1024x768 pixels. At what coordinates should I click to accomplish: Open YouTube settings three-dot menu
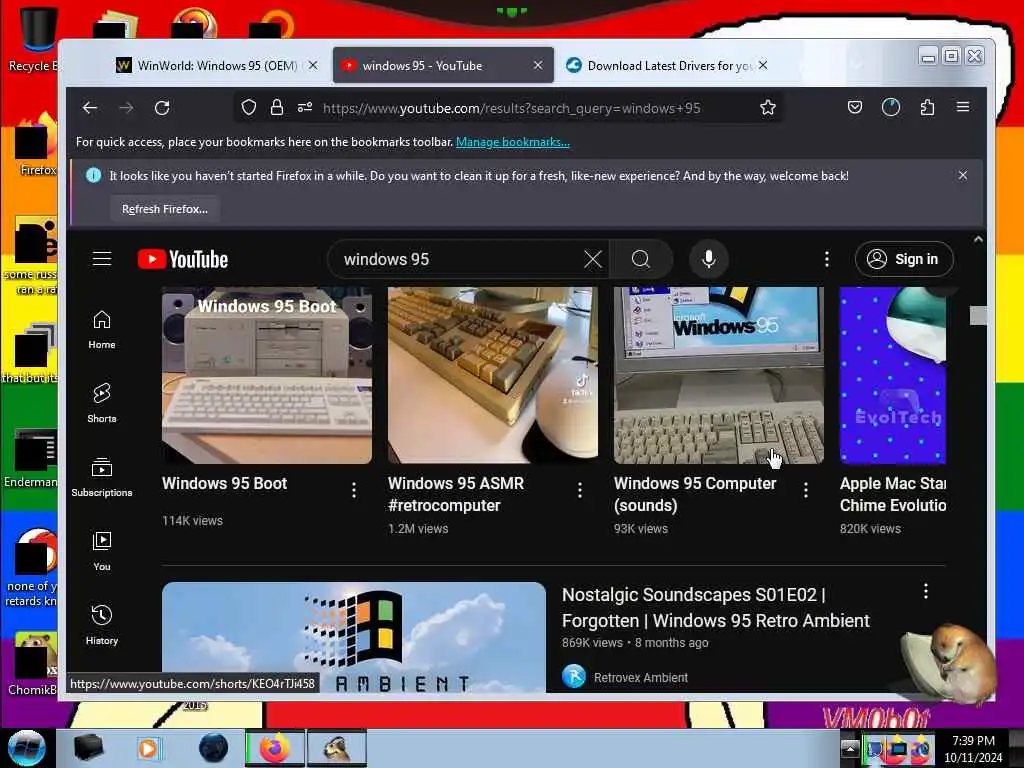[x=827, y=259]
